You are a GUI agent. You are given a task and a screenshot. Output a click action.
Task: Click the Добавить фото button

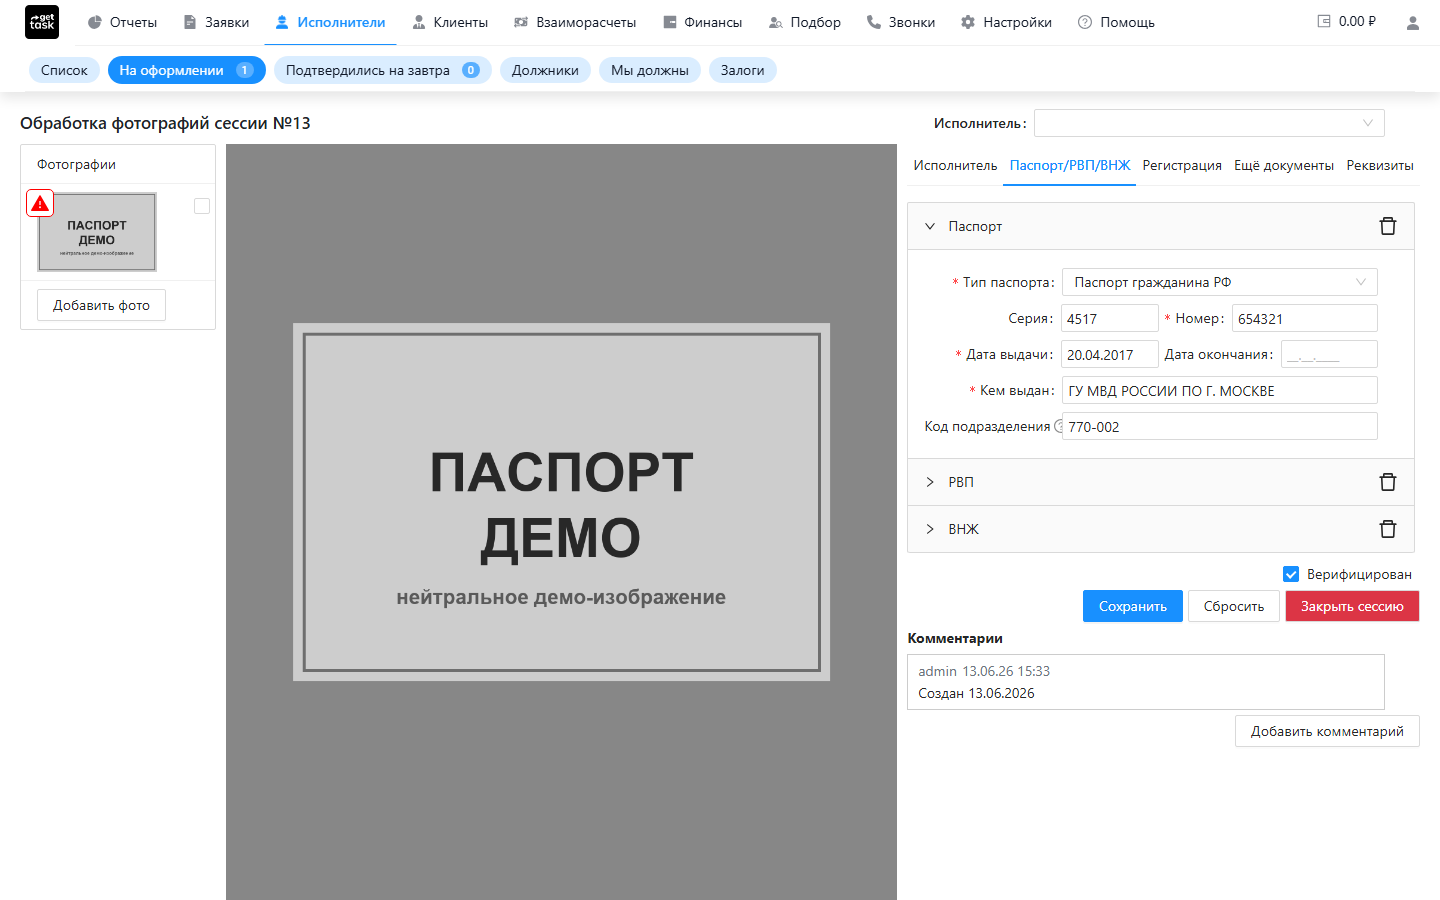[x=101, y=305]
